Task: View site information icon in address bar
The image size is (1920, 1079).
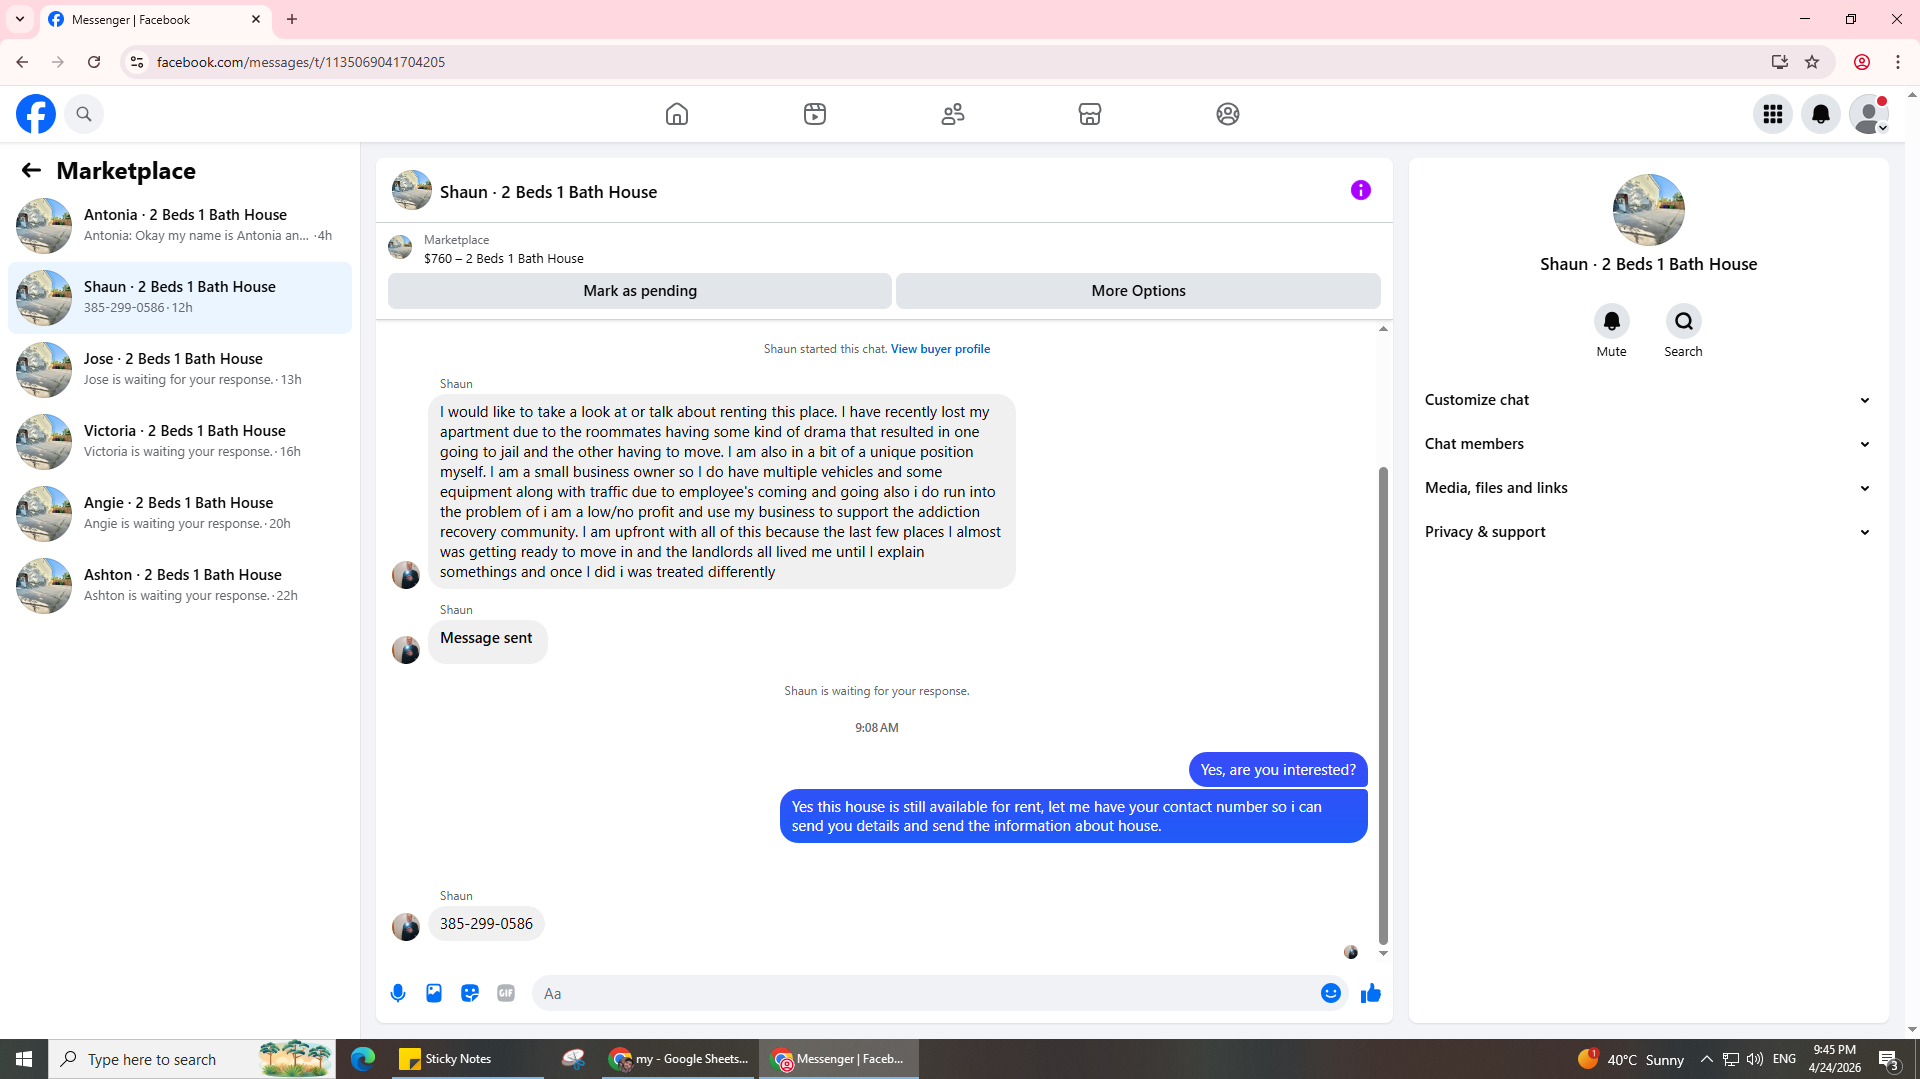Action: pyautogui.click(x=137, y=62)
